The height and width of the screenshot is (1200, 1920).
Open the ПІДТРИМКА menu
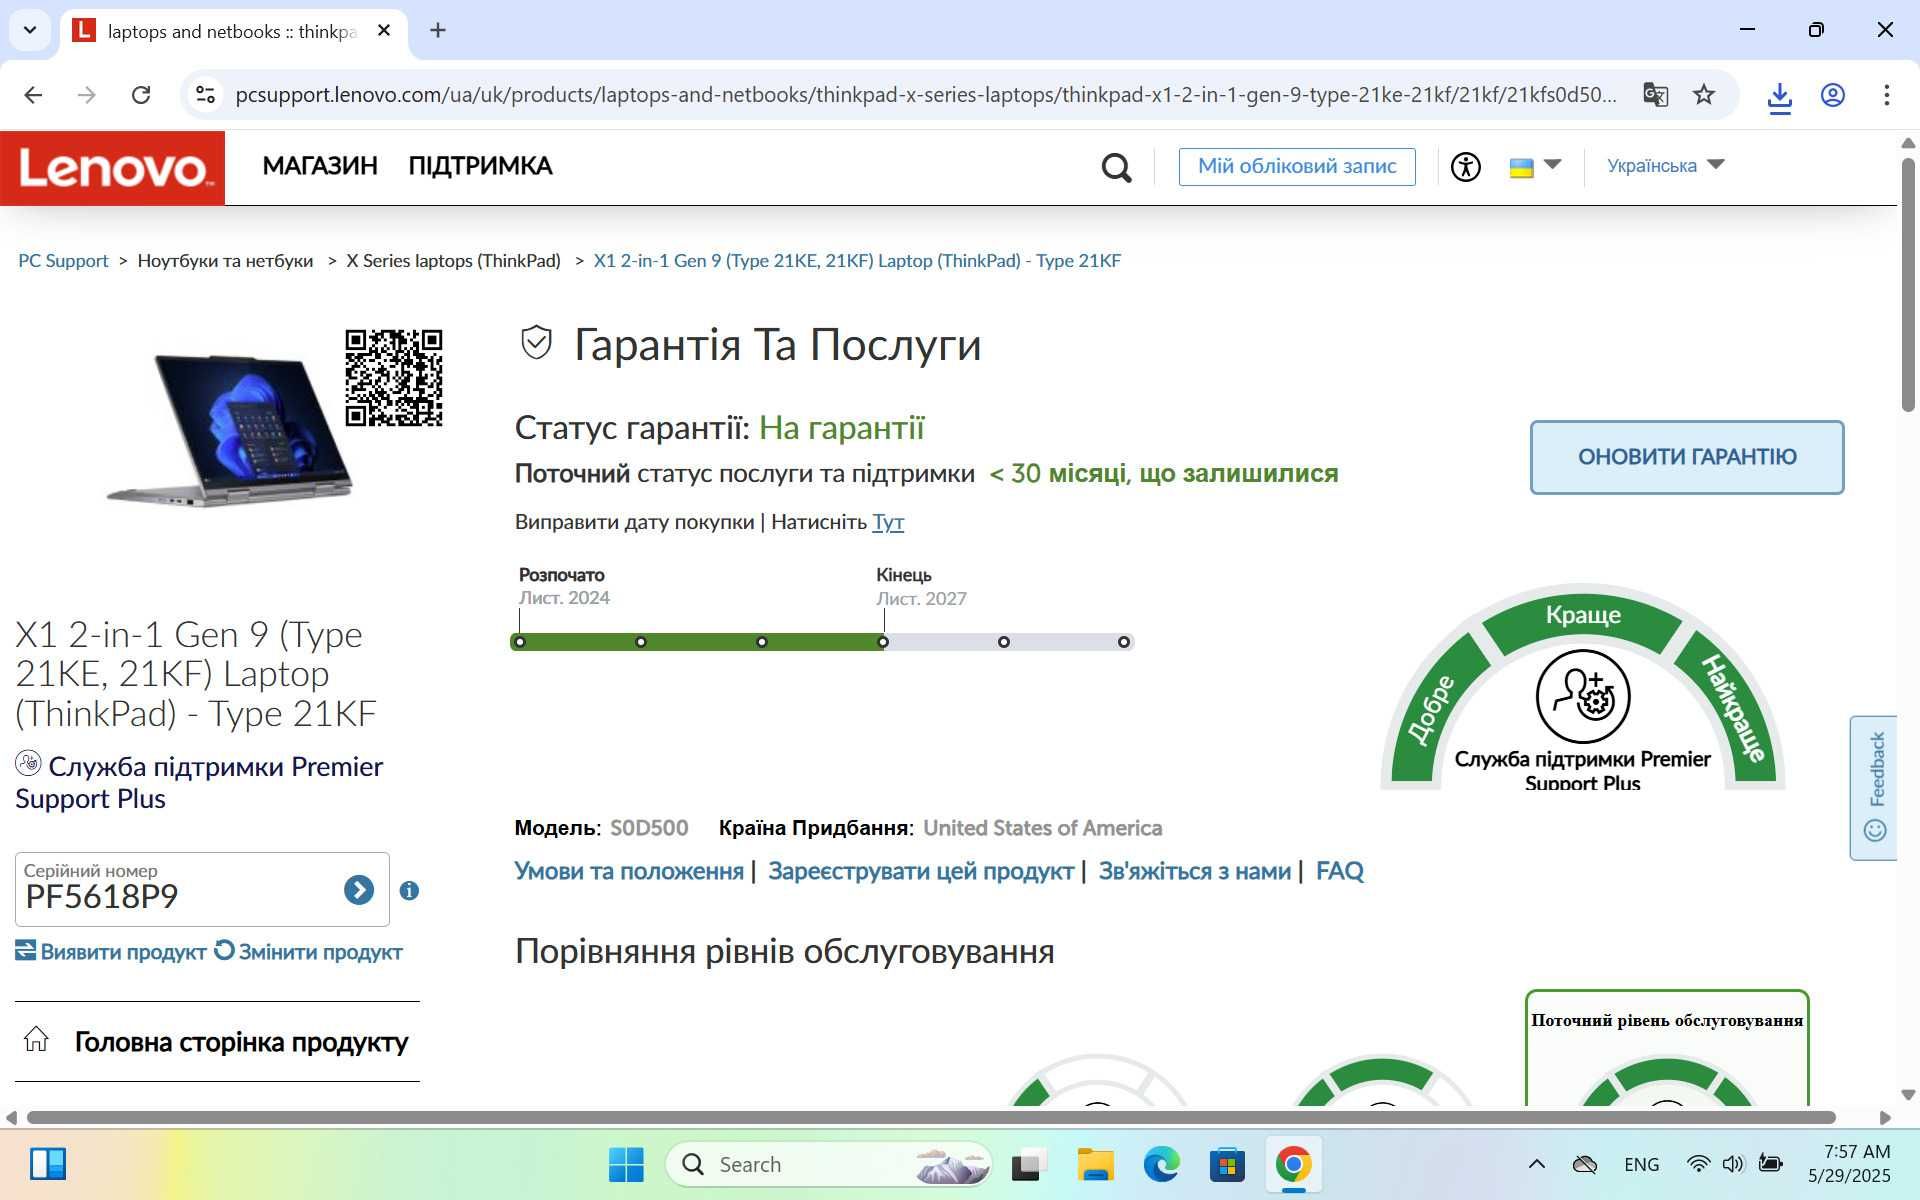(x=480, y=166)
